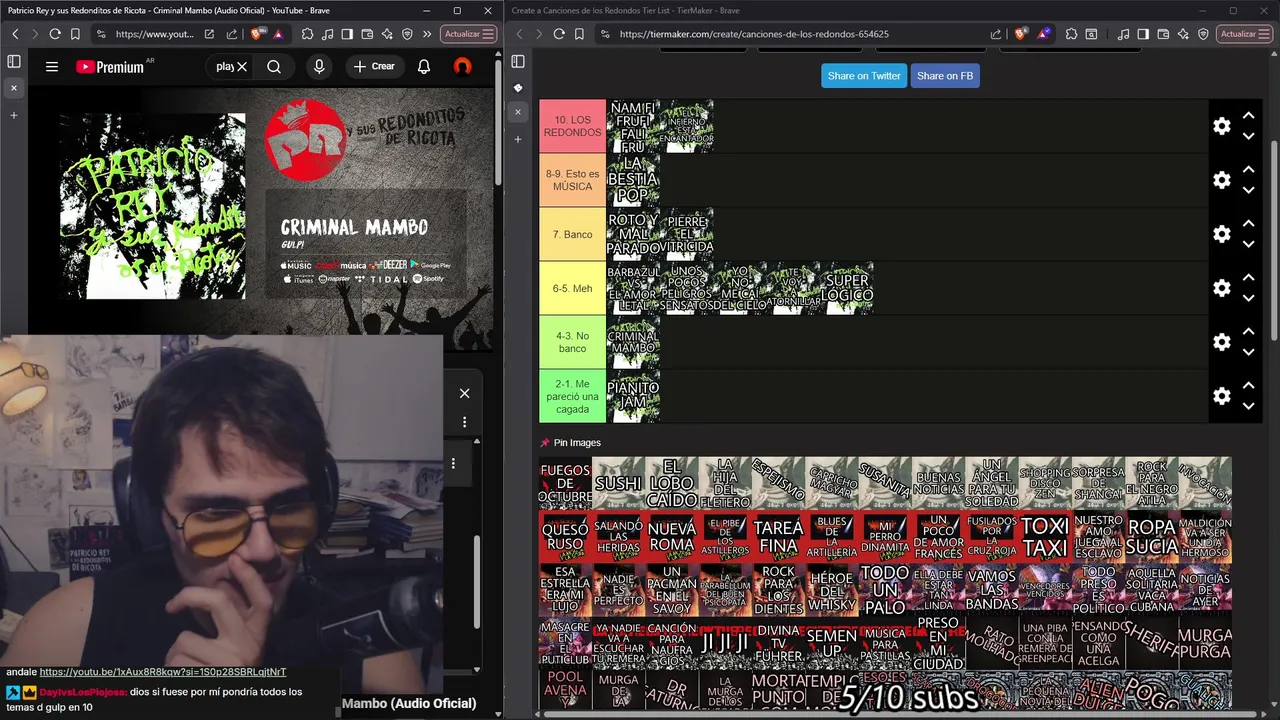Move 7. Banco tier up with chevron
This screenshot has height=720, width=1280.
[1248, 224]
